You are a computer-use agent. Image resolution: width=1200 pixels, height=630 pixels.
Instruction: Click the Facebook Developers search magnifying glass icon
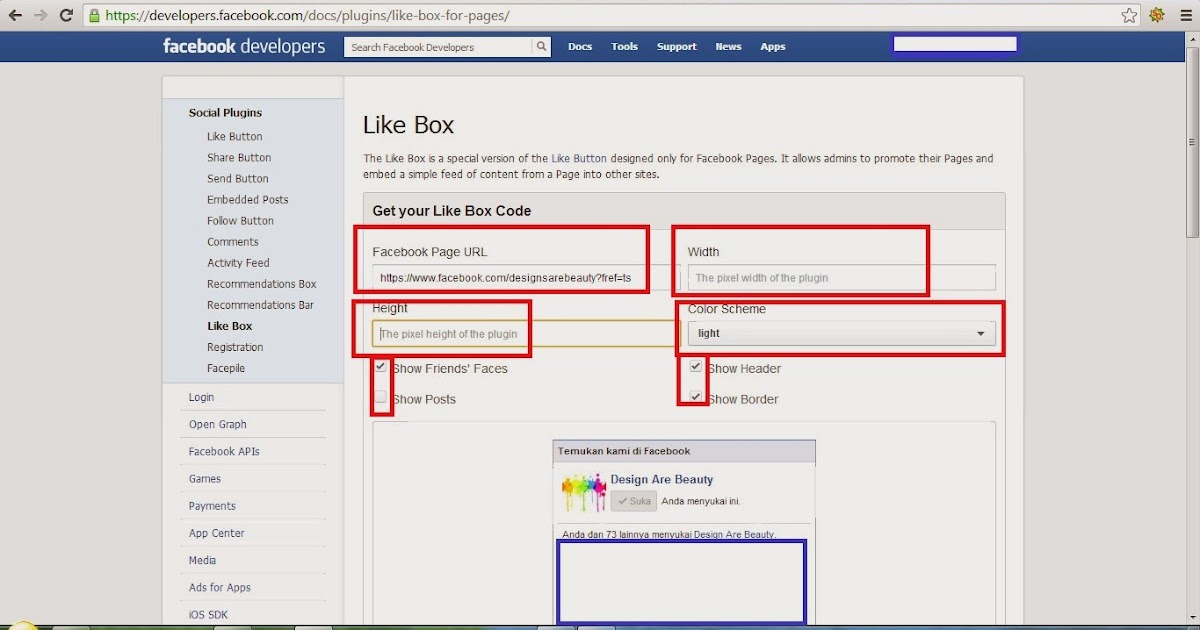[540, 46]
